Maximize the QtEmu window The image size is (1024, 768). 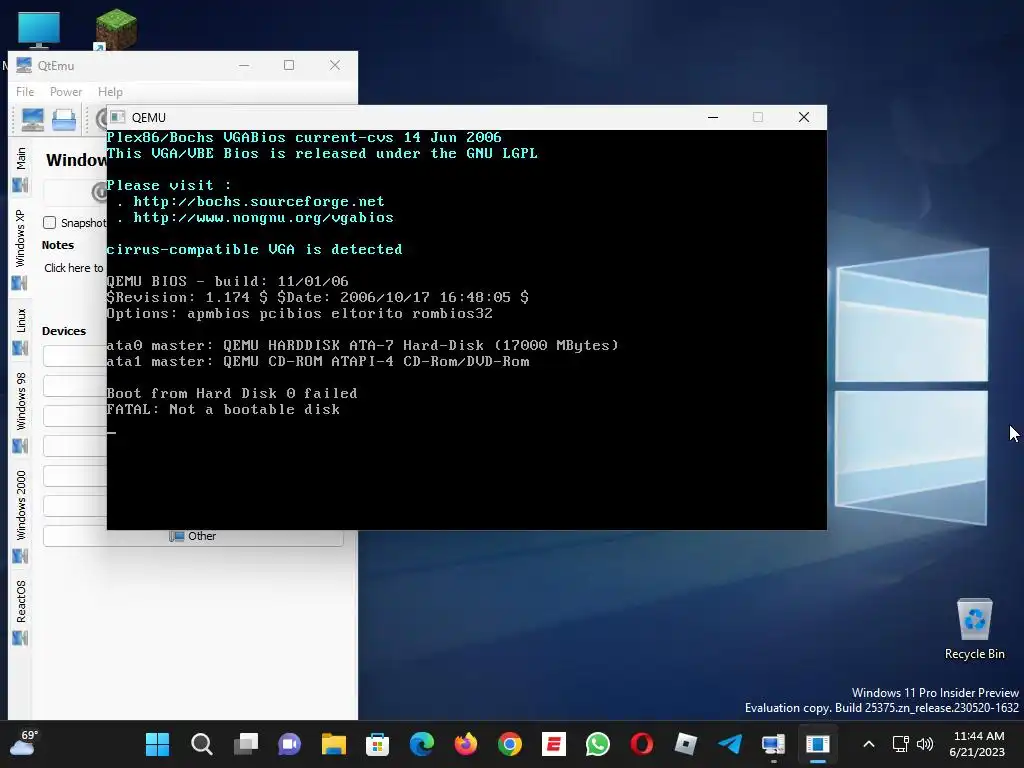[289, 65]
